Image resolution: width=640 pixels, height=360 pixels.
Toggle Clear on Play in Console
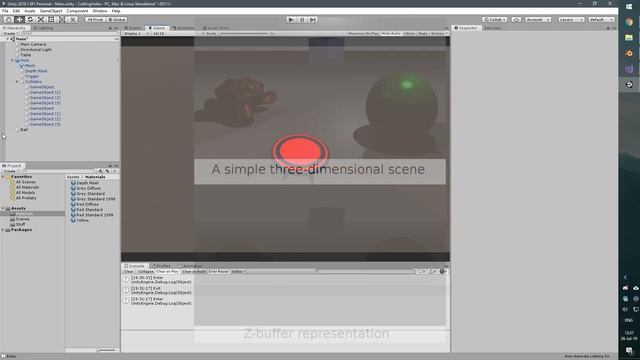point(167,271)
